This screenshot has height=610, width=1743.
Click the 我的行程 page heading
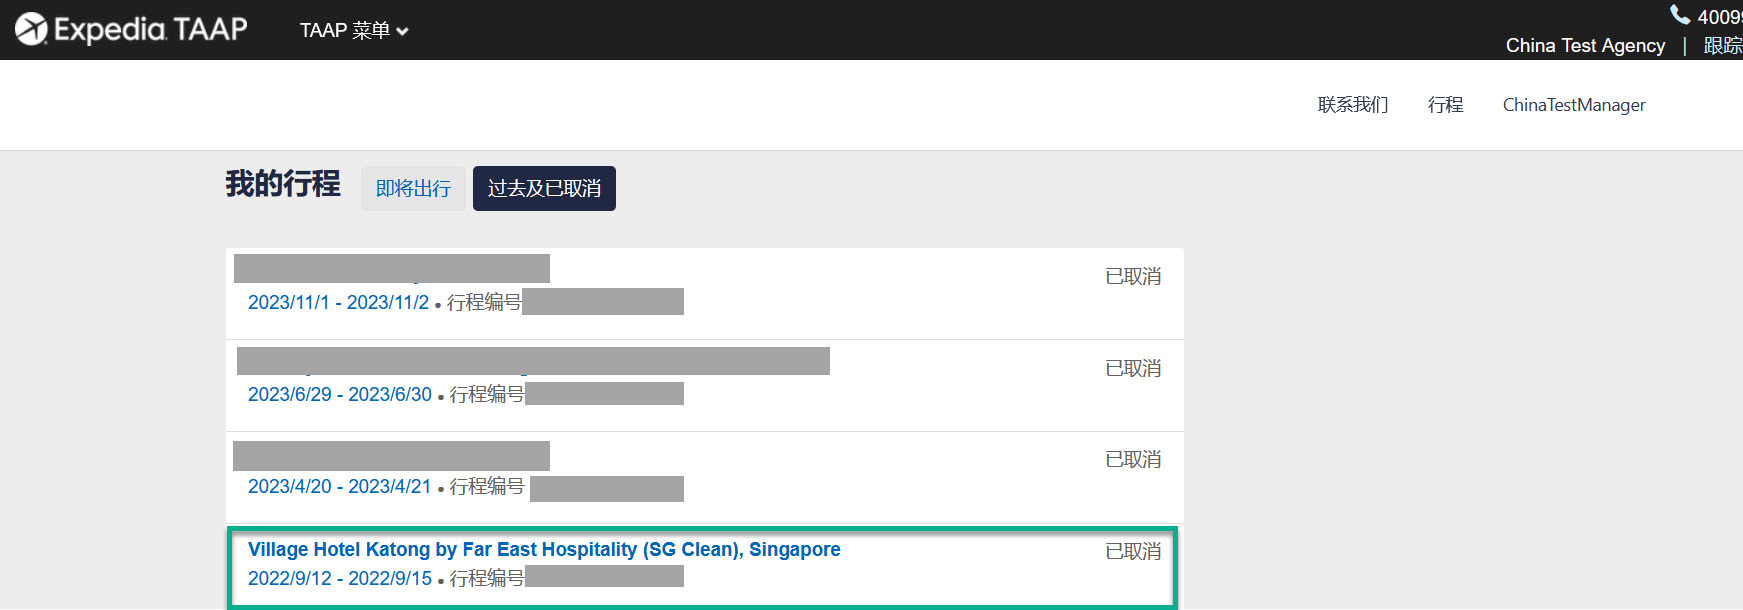pos(283,184)
